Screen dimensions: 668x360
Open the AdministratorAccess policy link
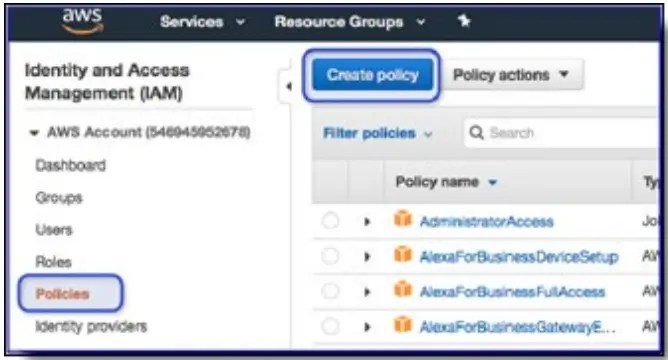(x=487, y=222)
